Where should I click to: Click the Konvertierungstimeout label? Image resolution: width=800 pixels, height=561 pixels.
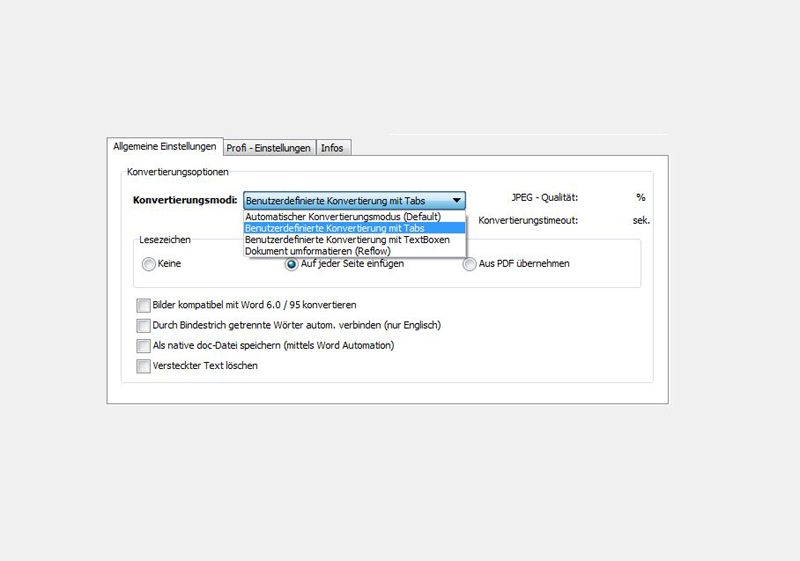(x=528, y=221)
